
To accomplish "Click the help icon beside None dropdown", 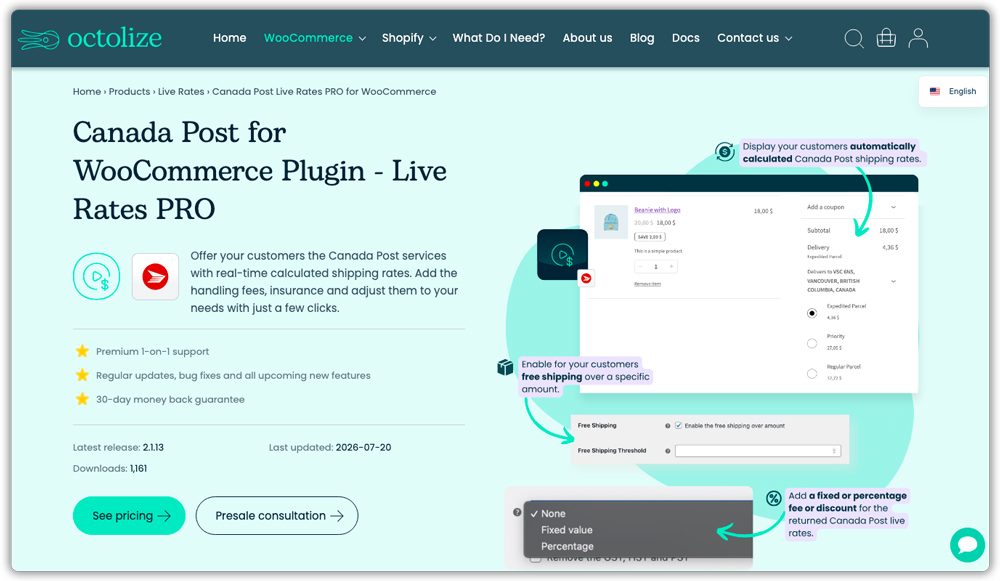I will (x=517, y=512).
